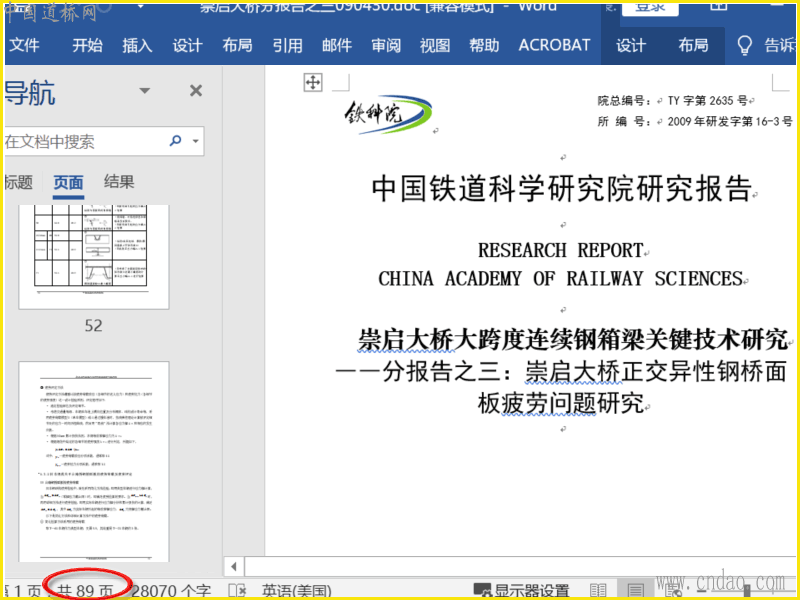The width and height of the screenshot is (800, 600).
Task: Open 显示器设置 display settings
Action: click(521, 591)
